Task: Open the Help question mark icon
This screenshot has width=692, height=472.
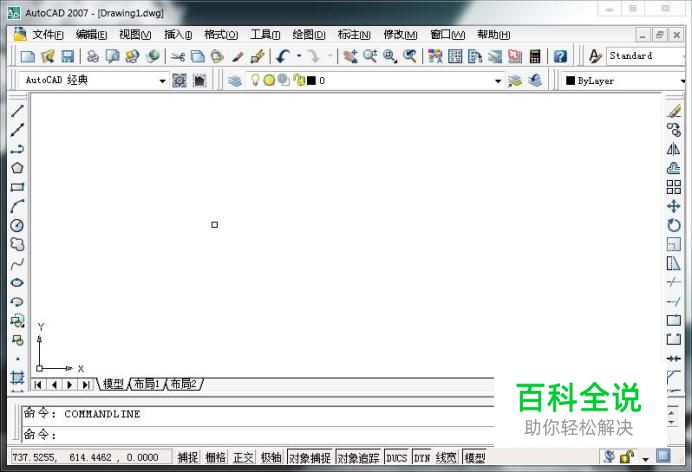Action: coord(560,56)
